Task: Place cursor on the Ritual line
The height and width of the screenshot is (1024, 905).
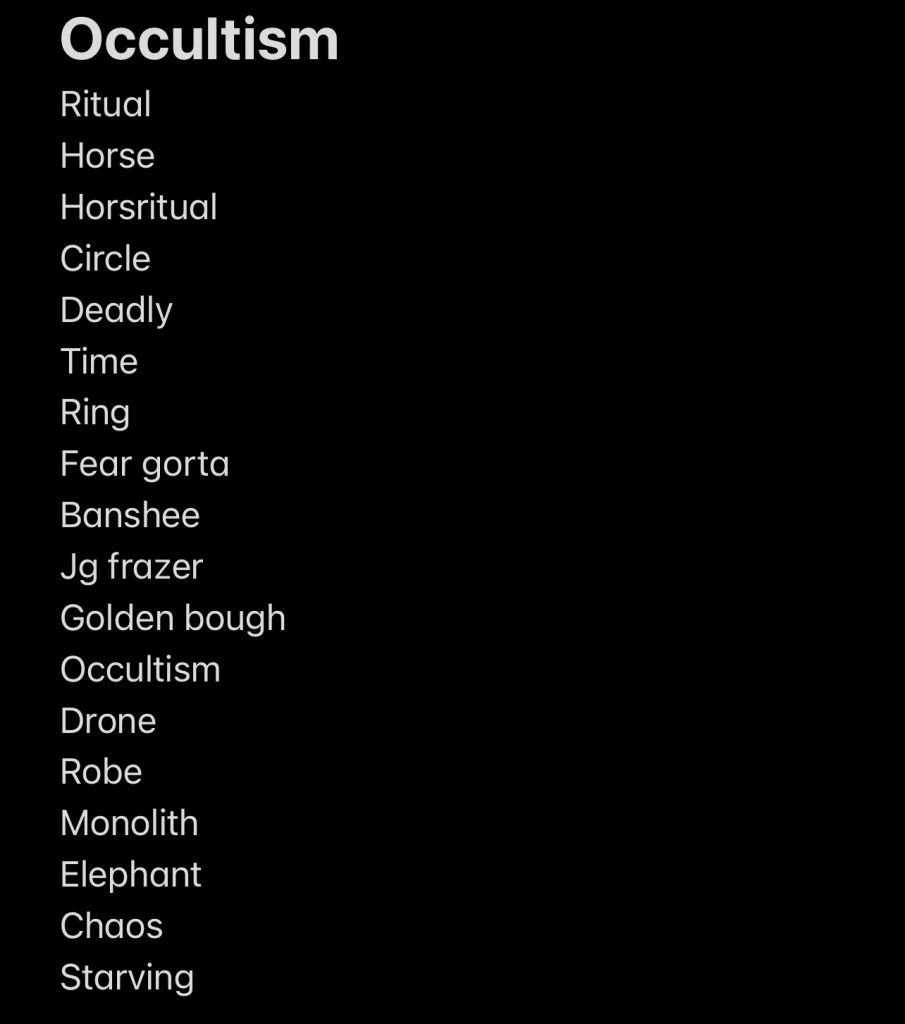Action: coord(106,104)
